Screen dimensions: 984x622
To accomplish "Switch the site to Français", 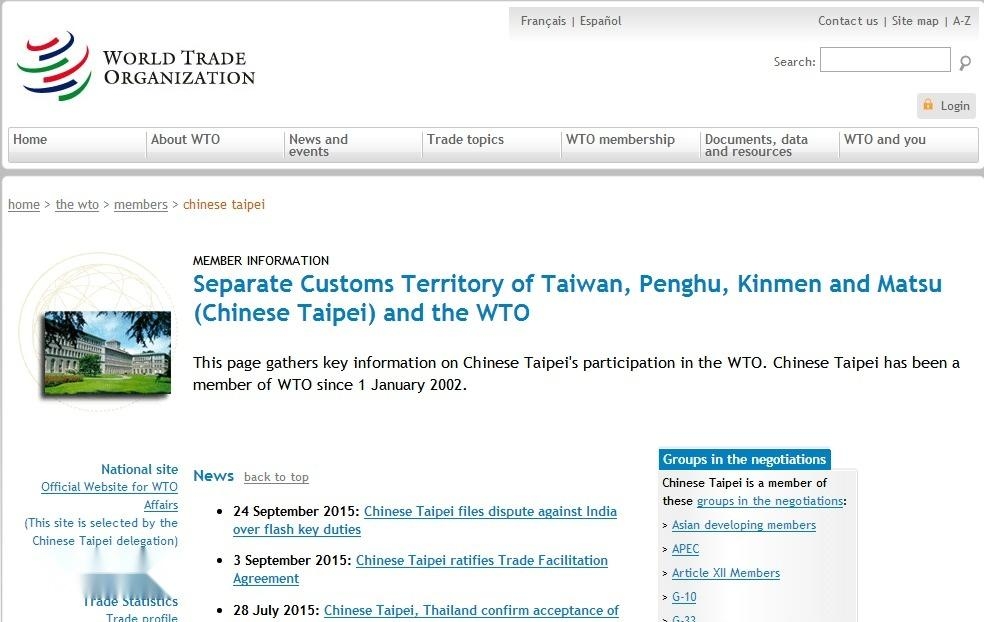I will [543, 21].
